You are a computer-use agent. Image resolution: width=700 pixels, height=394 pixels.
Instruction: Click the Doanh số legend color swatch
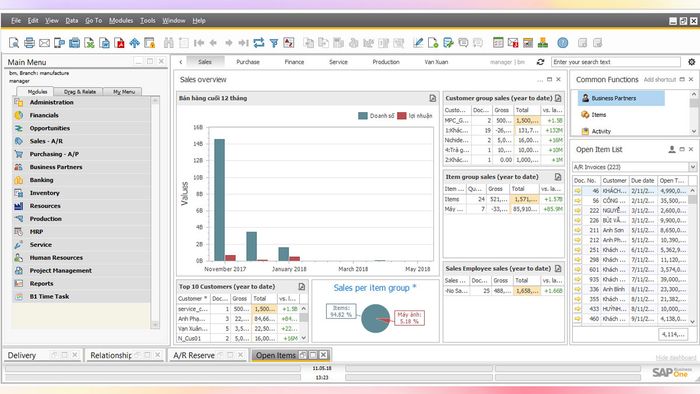click(362, 116)
